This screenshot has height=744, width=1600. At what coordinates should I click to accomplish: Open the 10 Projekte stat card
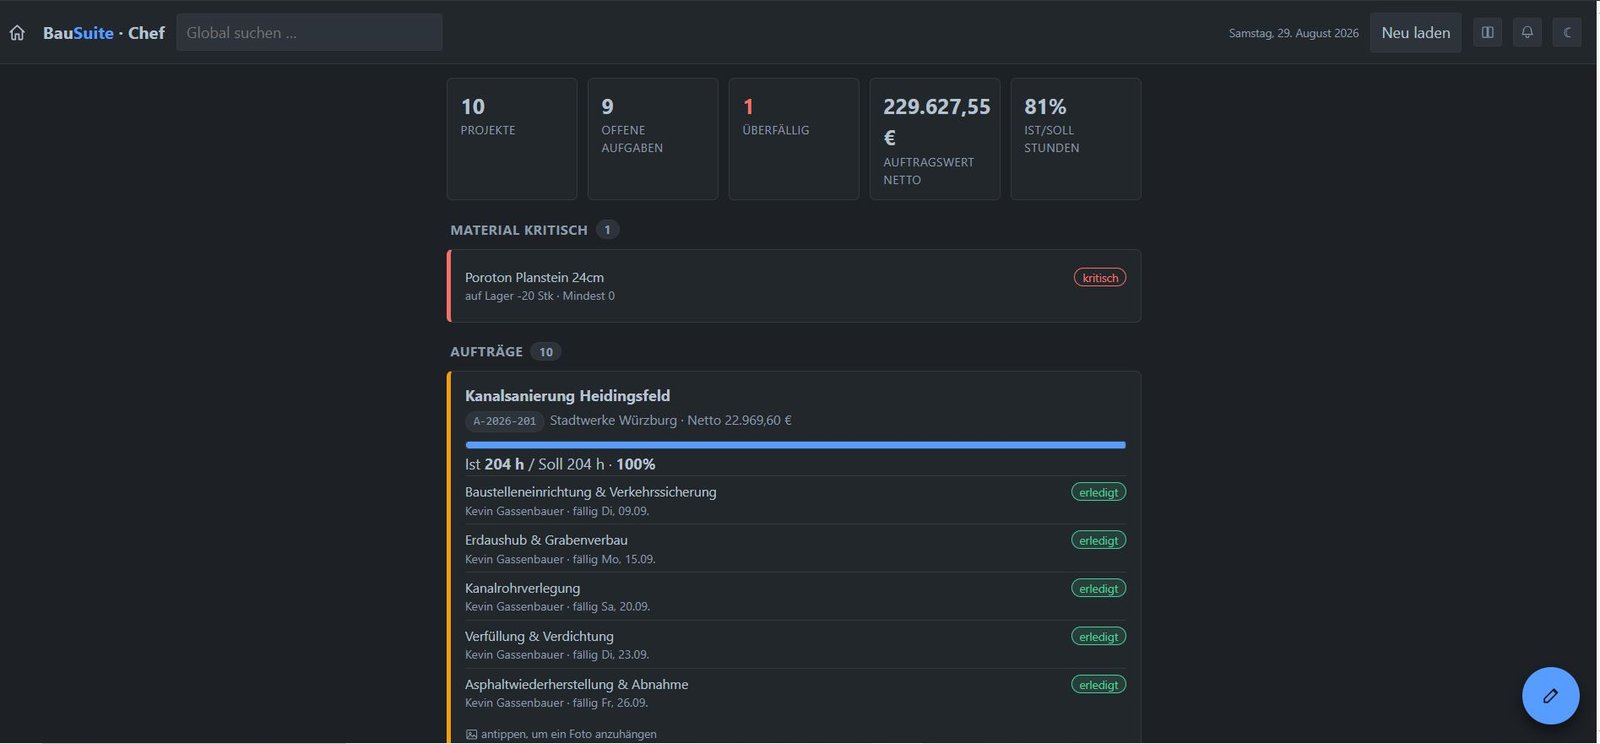512,139
